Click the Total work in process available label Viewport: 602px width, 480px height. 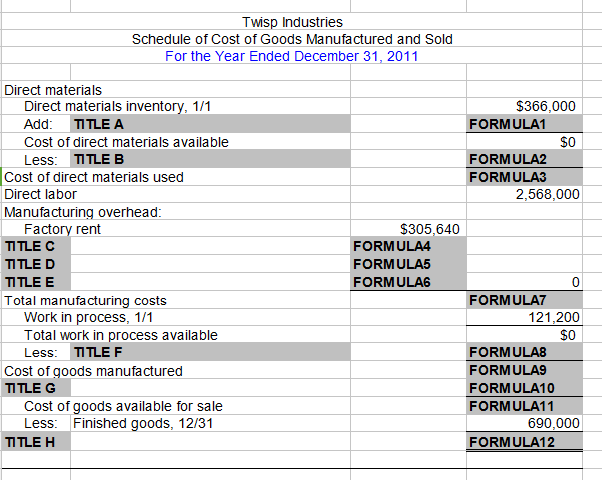click(121, 335)
